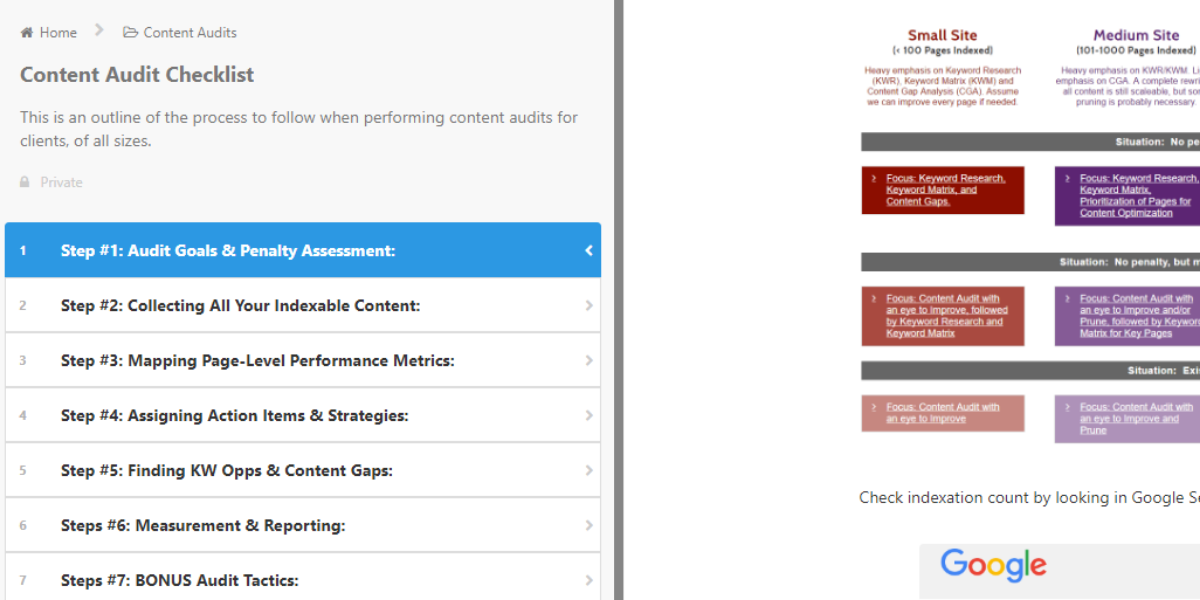
Task: Open Step #3: Mapping Page-Level Performance Metrics
Action: point(257,361)
